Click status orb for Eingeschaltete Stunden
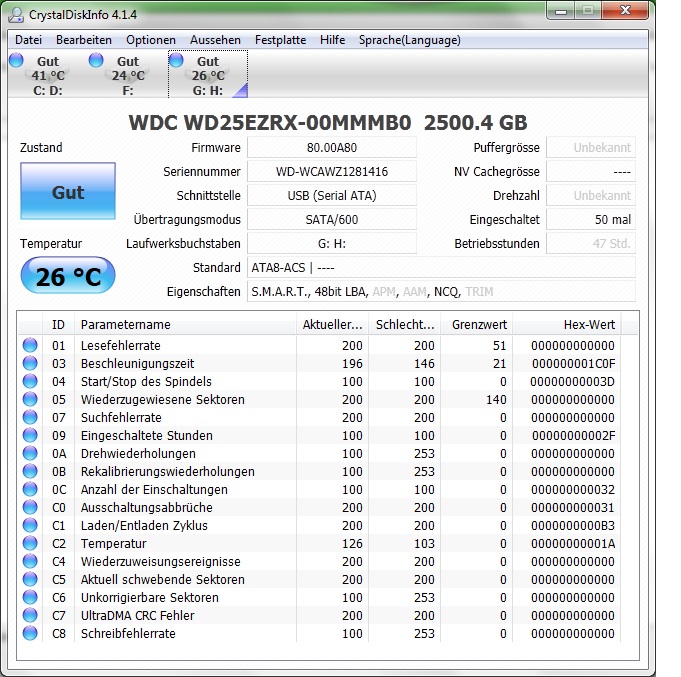 (30, 435)
